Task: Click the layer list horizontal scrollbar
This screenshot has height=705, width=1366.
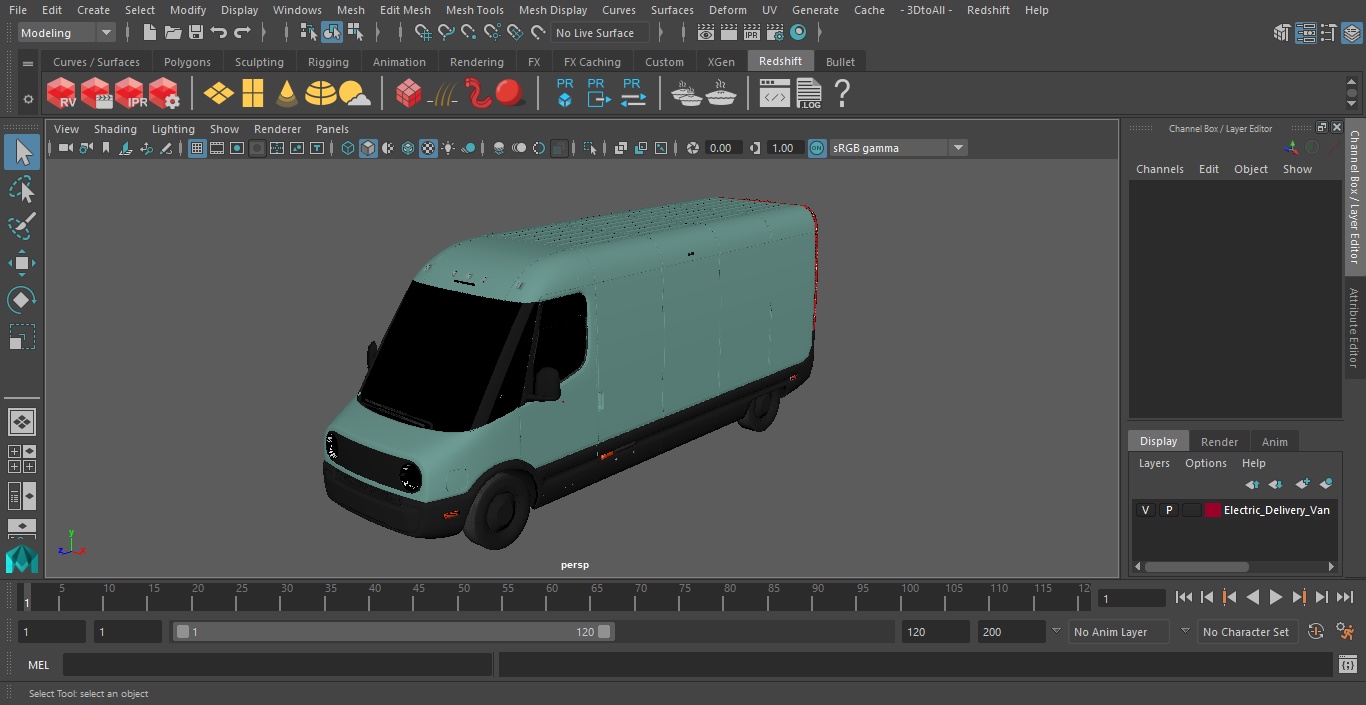Action: (1196, 566)
